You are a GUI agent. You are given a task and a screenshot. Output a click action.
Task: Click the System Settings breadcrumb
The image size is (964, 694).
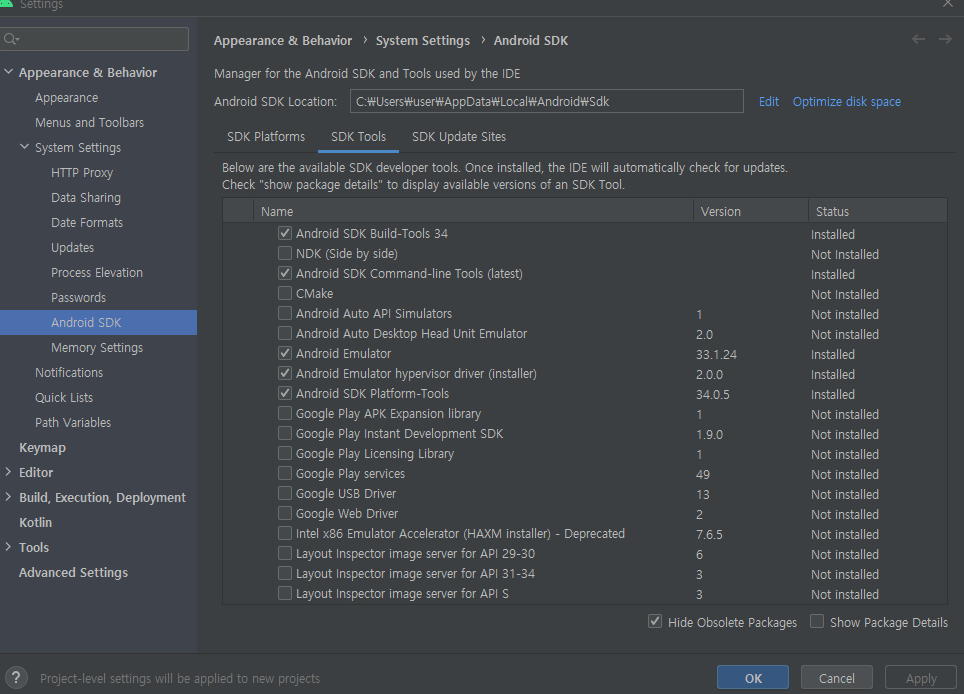click(422, 41)
